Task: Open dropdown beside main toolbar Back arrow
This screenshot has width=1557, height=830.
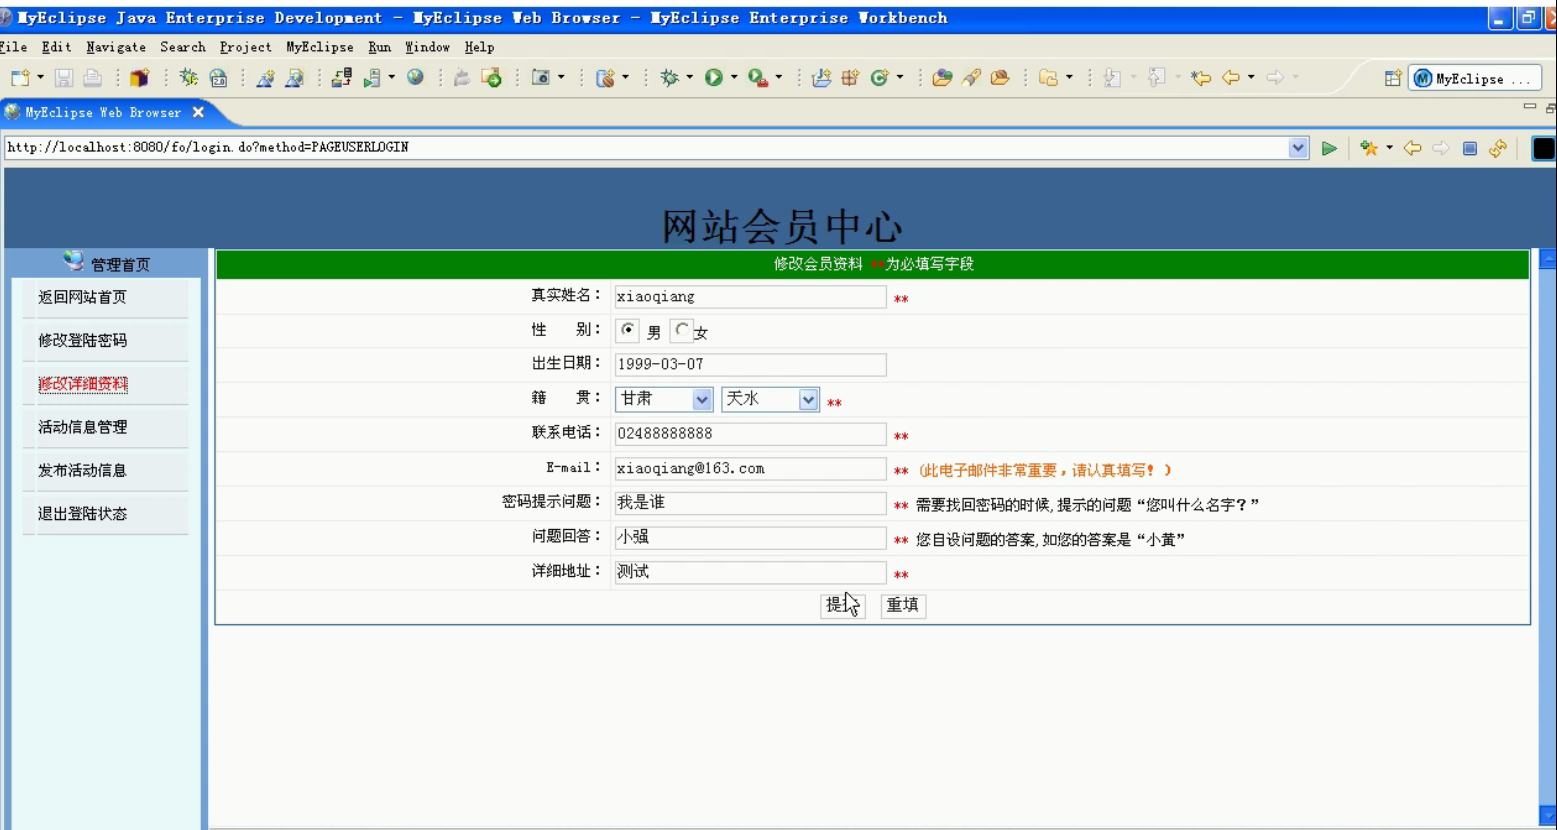Action: click(x=1251, y=77)
